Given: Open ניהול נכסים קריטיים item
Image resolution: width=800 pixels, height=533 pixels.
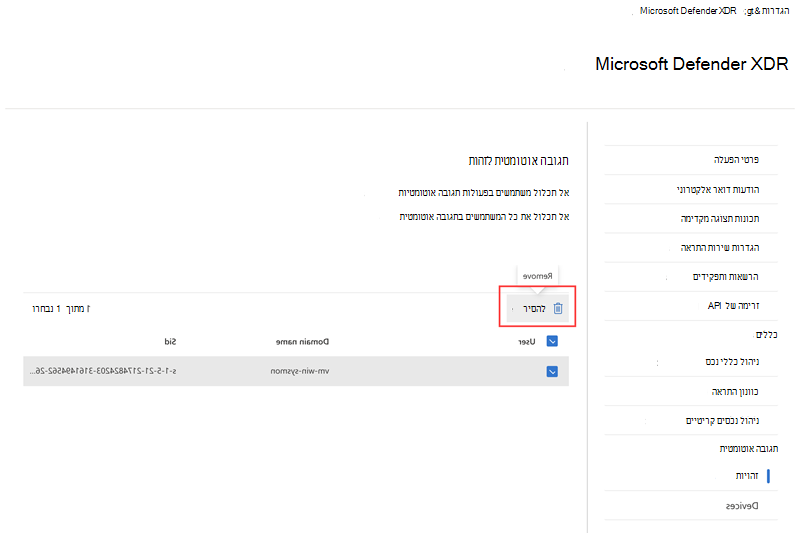Looking at the screenshot, I should 722,421.
